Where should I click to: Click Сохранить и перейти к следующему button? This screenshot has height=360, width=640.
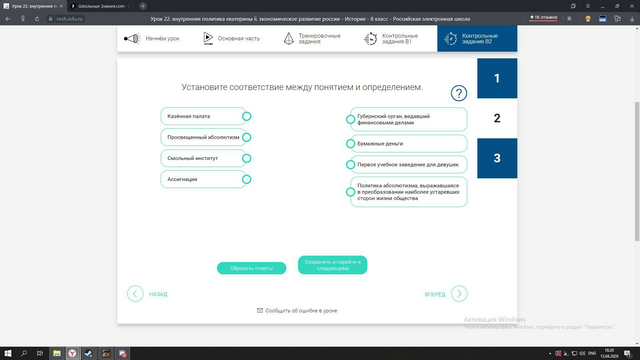[333, 265]
